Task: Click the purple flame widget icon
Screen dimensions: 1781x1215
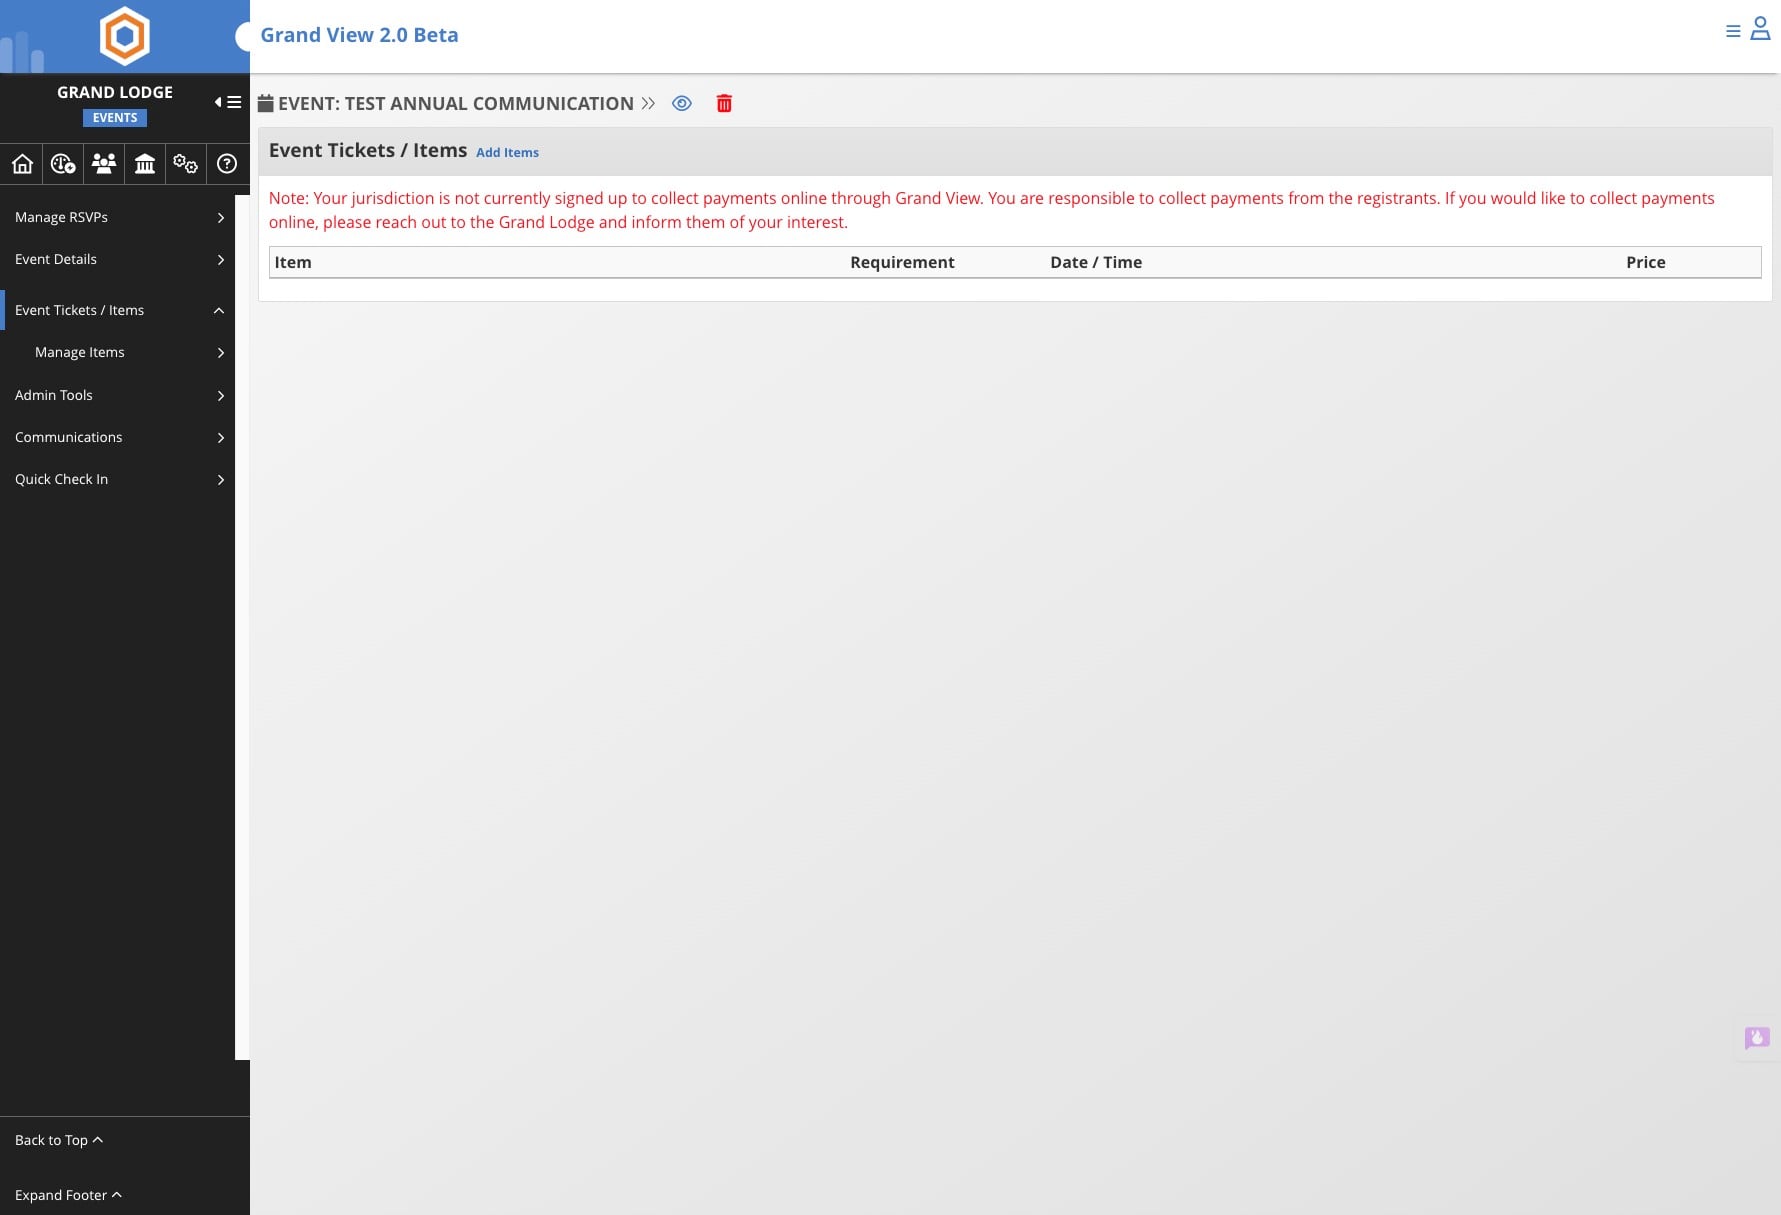Action: 1757,1038
